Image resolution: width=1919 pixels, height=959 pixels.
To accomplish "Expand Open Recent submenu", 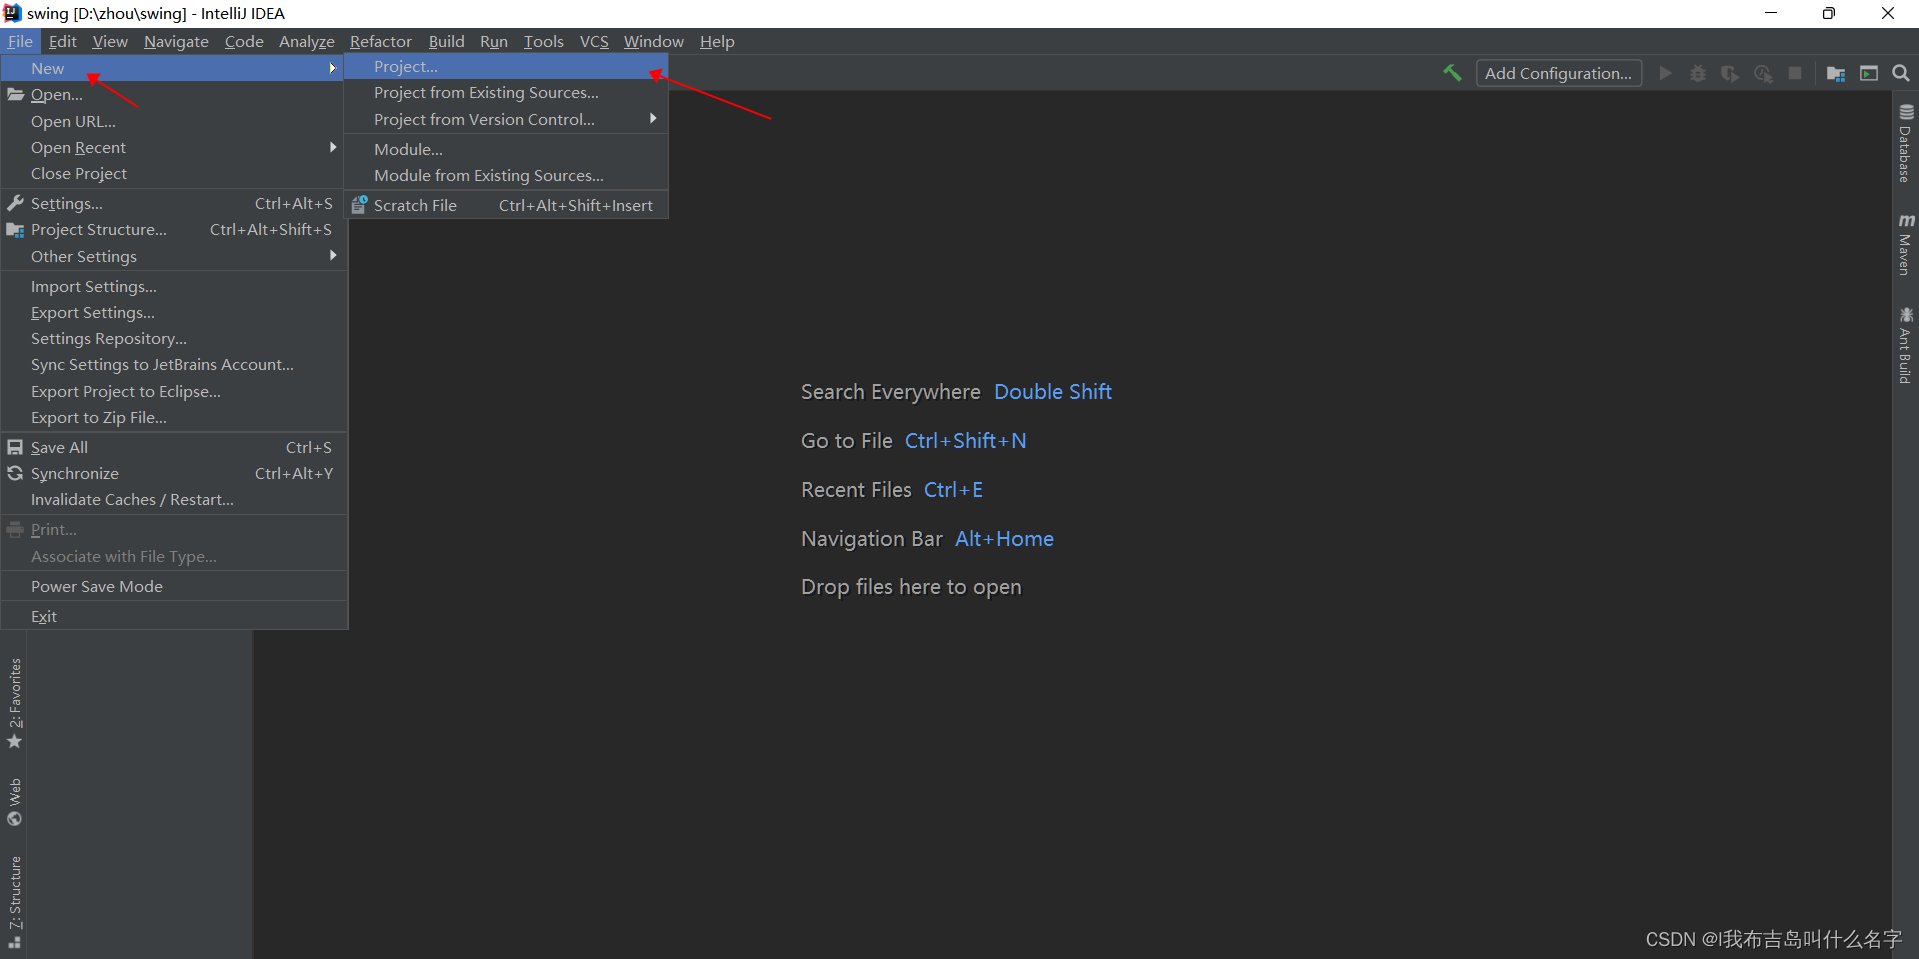I will [x=332, y=147].
